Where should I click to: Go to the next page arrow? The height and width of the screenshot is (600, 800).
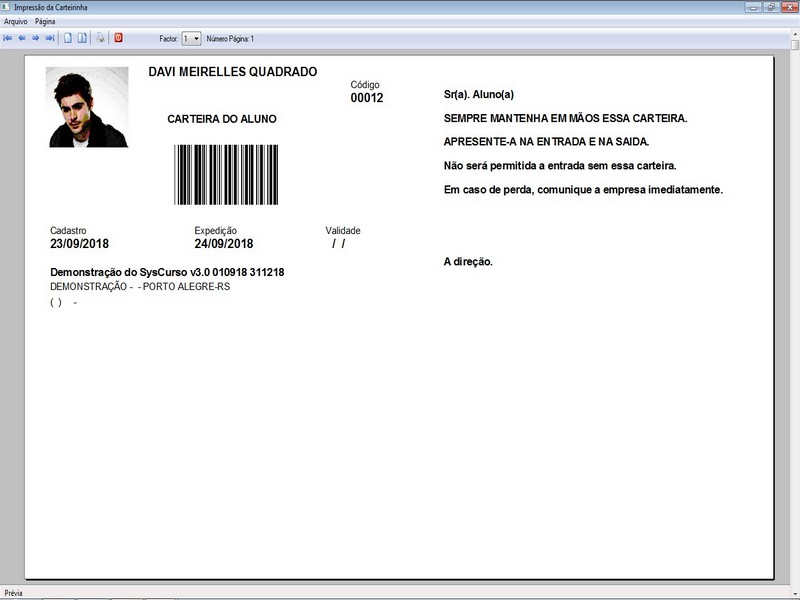(36, 38)
